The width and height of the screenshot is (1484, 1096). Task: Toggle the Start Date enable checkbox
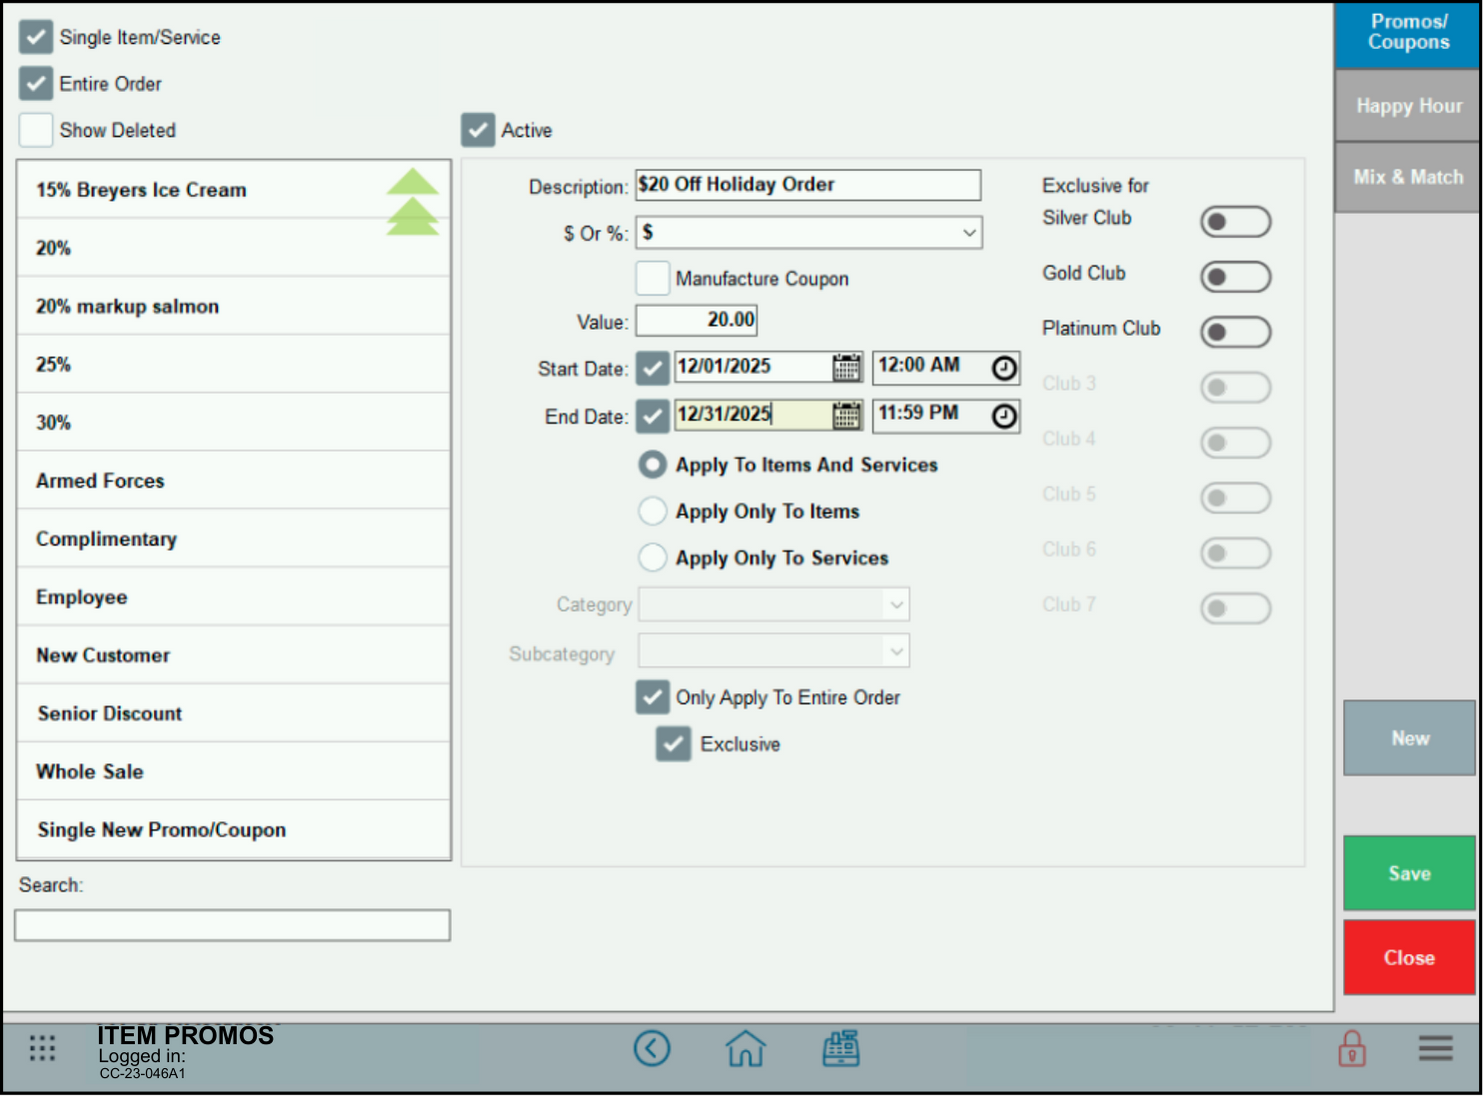pos(652,368)
